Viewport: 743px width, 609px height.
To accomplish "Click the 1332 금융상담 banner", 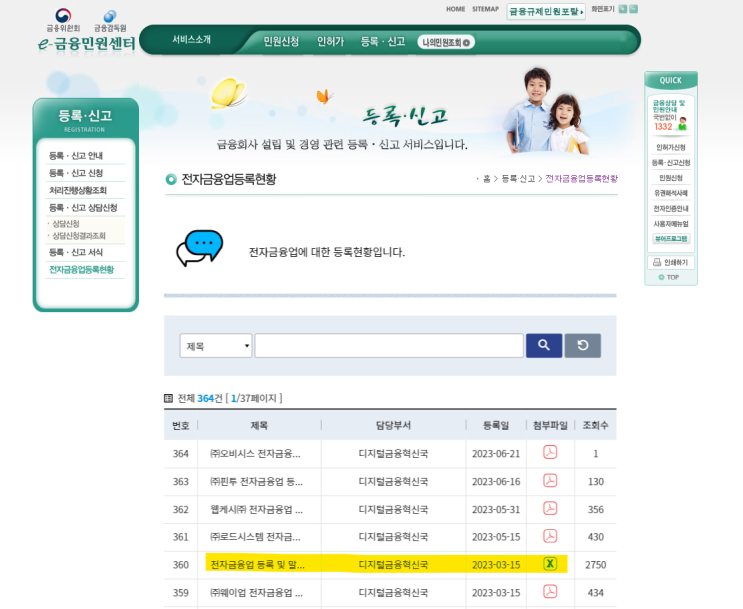I will coord(670,115).
